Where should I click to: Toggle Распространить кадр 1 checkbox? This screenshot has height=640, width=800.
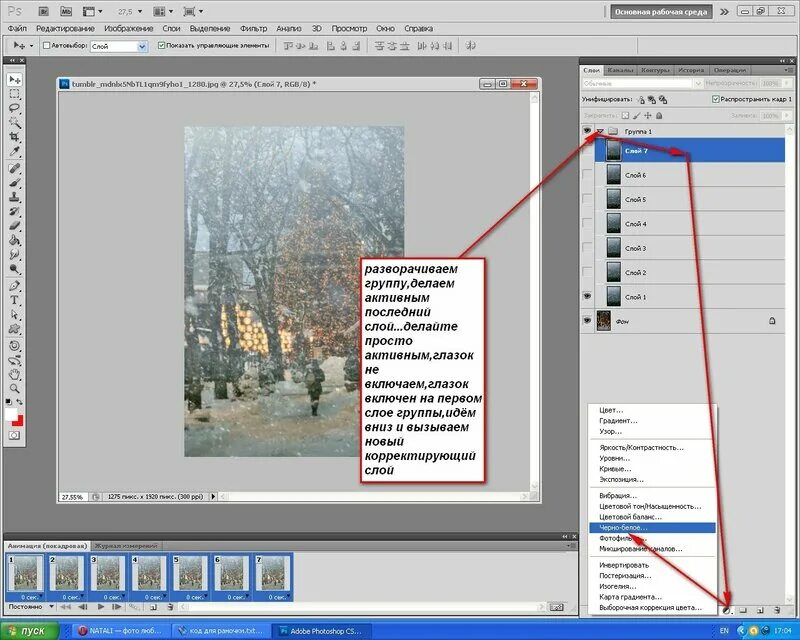click(715, 99)
